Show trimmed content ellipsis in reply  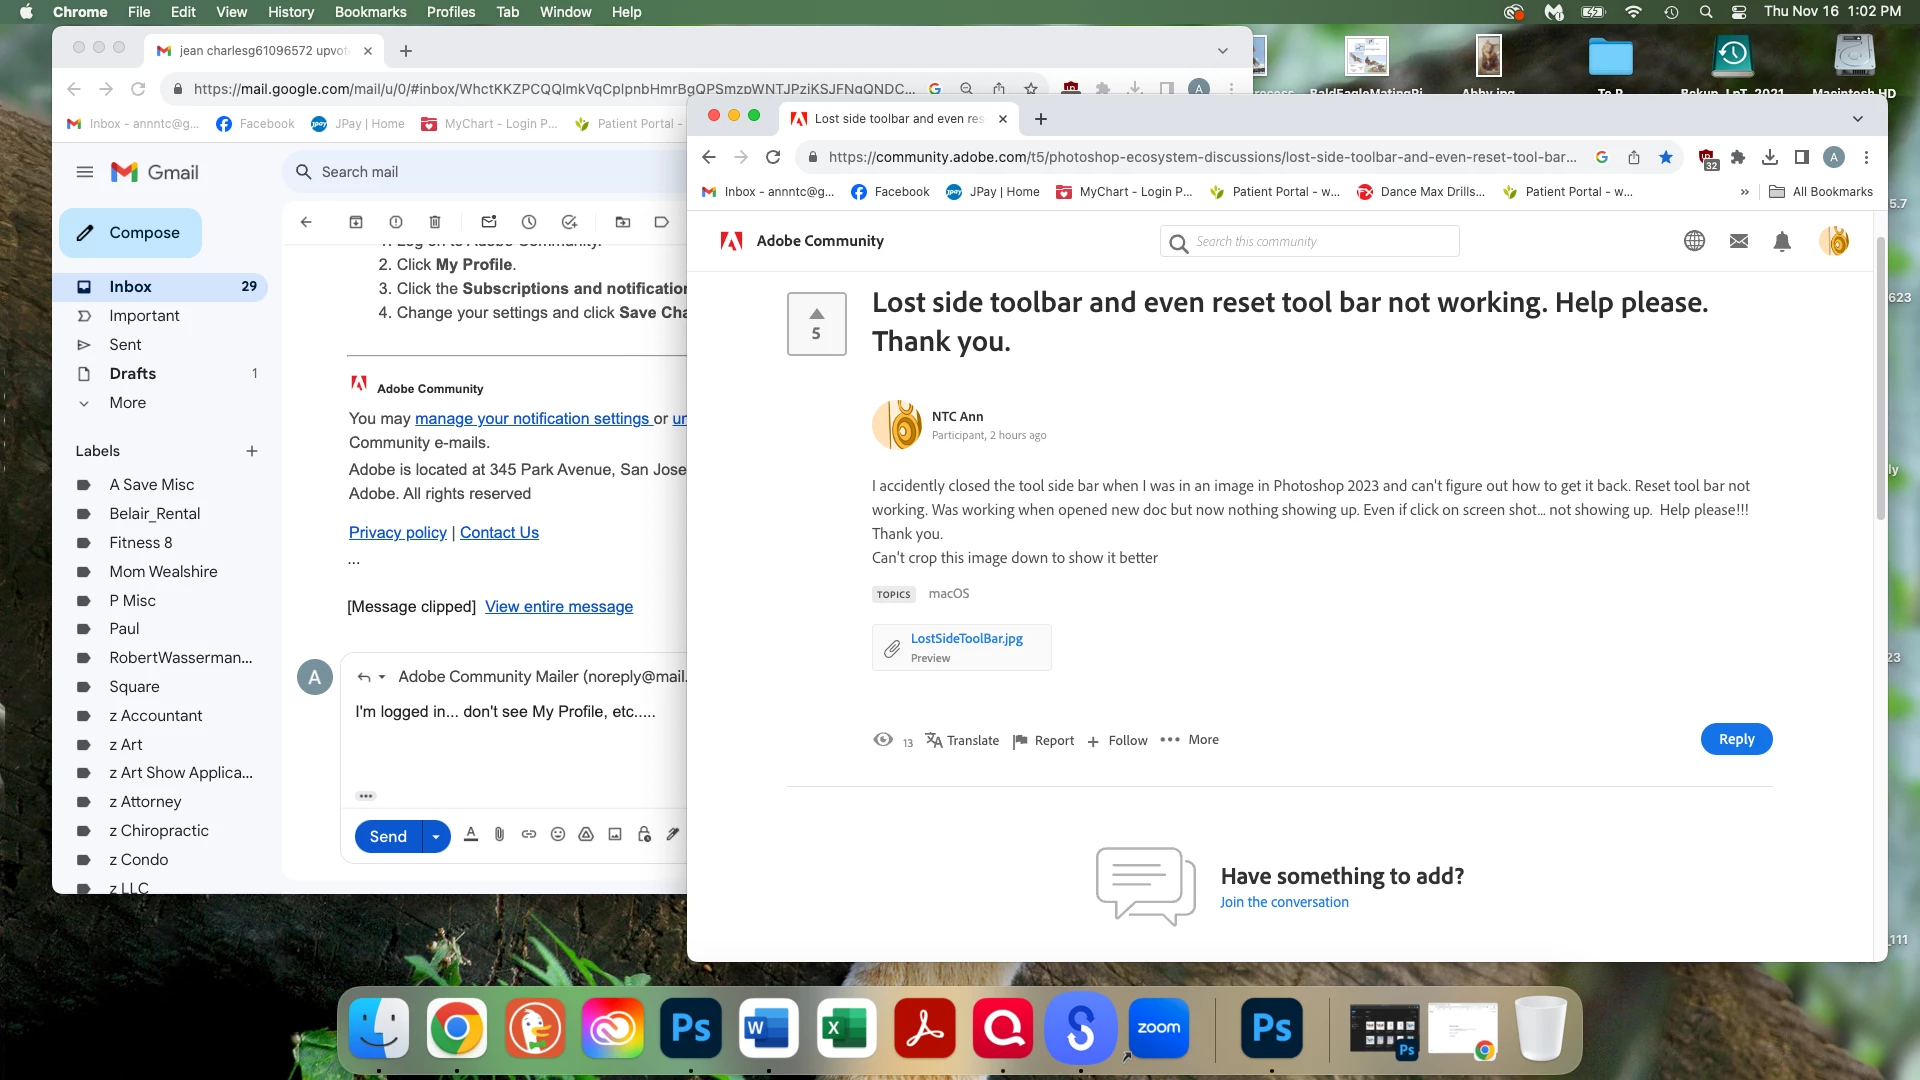pyautogui.click(x=365, y=796)
